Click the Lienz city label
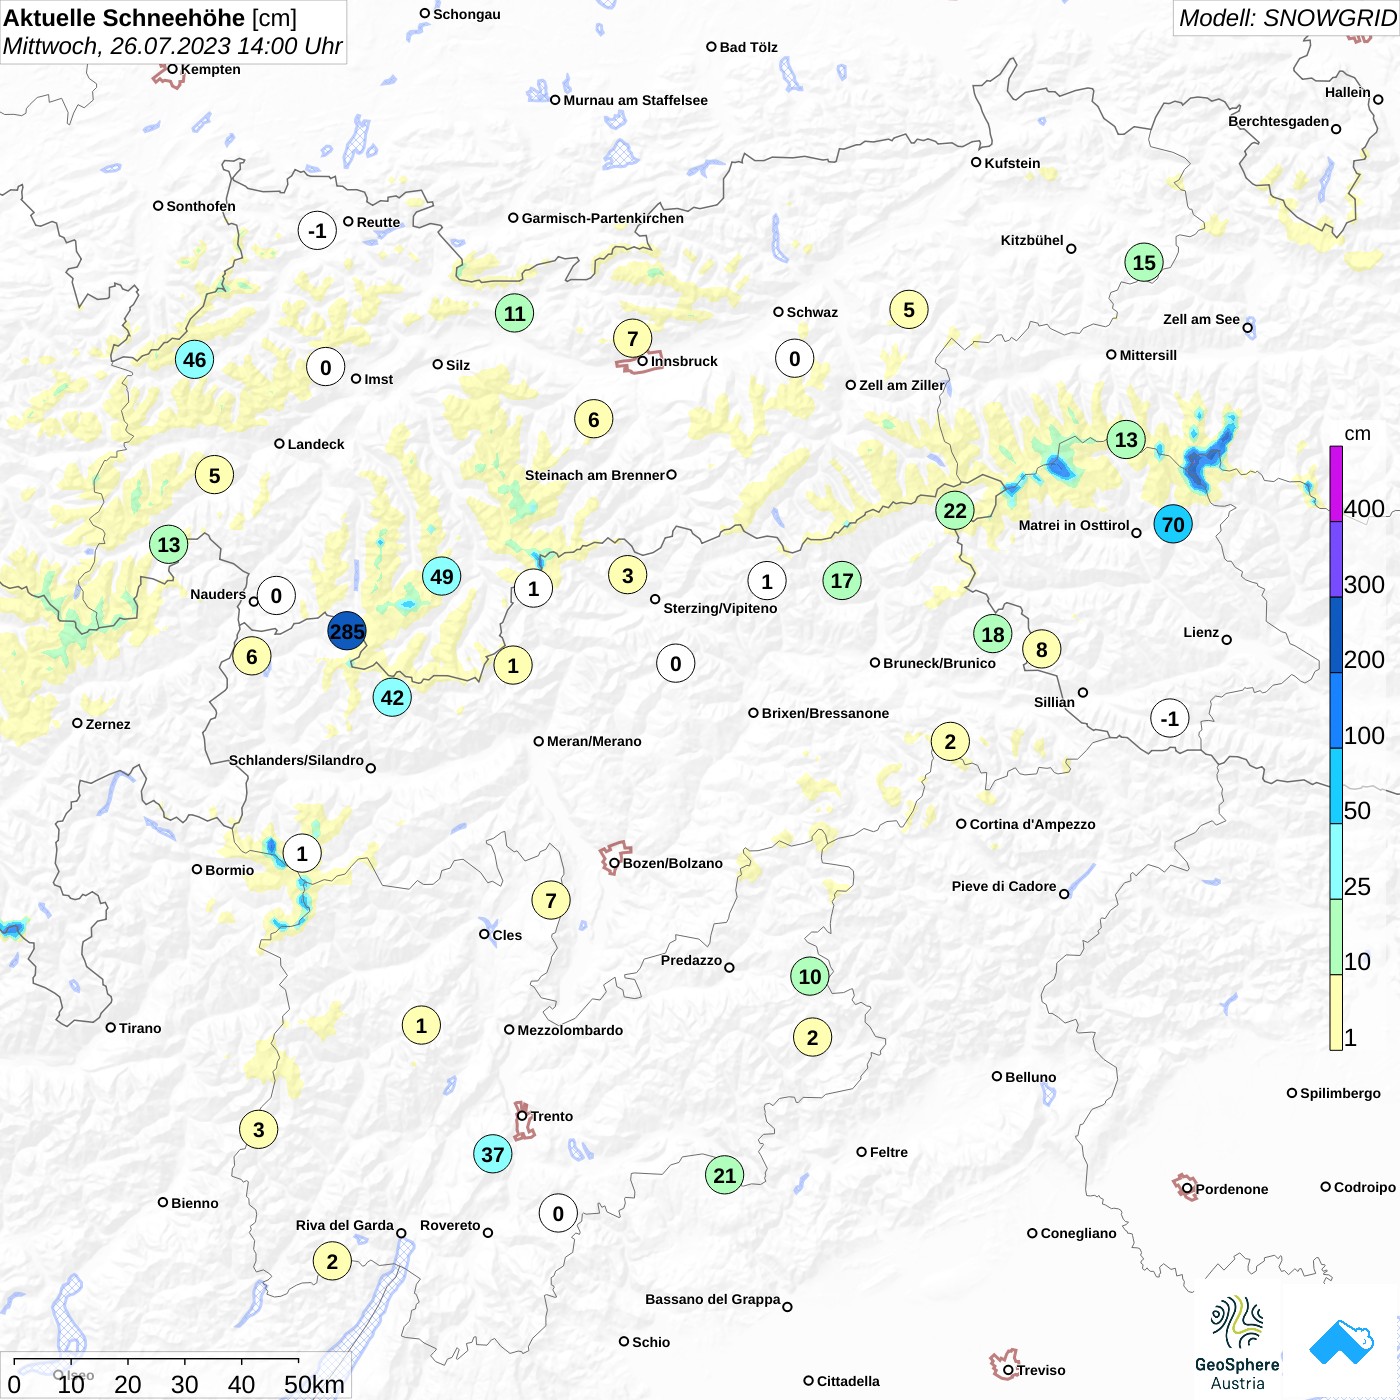The height and width of the screenshot is (1400, 1400). point(1201,632)
